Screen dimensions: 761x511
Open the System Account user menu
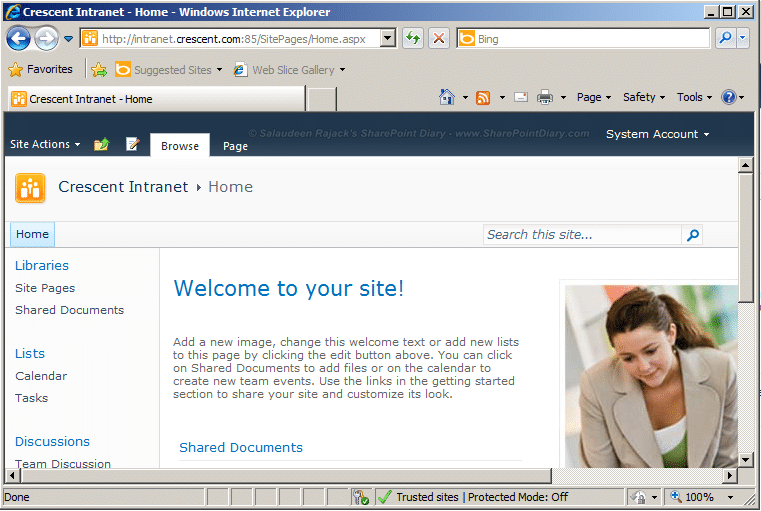[657, 134]
